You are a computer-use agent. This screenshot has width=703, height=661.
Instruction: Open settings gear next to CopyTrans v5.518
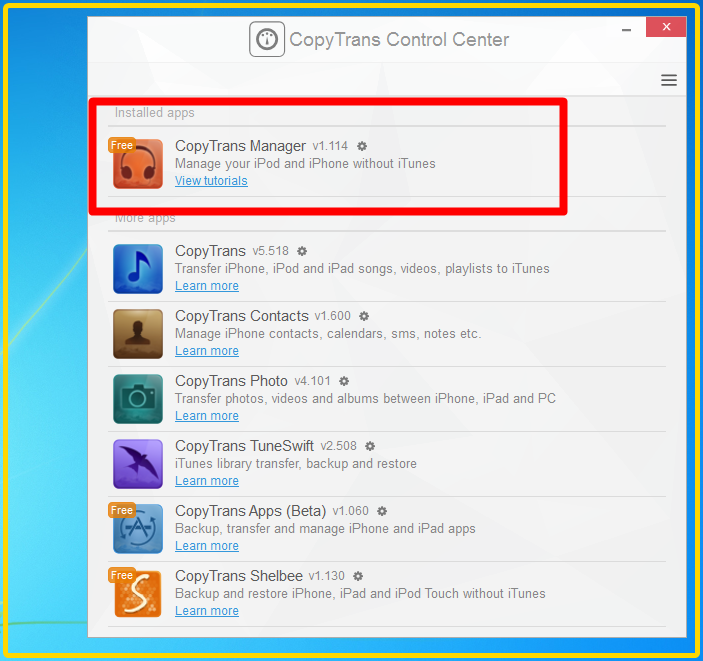point(302,251)
